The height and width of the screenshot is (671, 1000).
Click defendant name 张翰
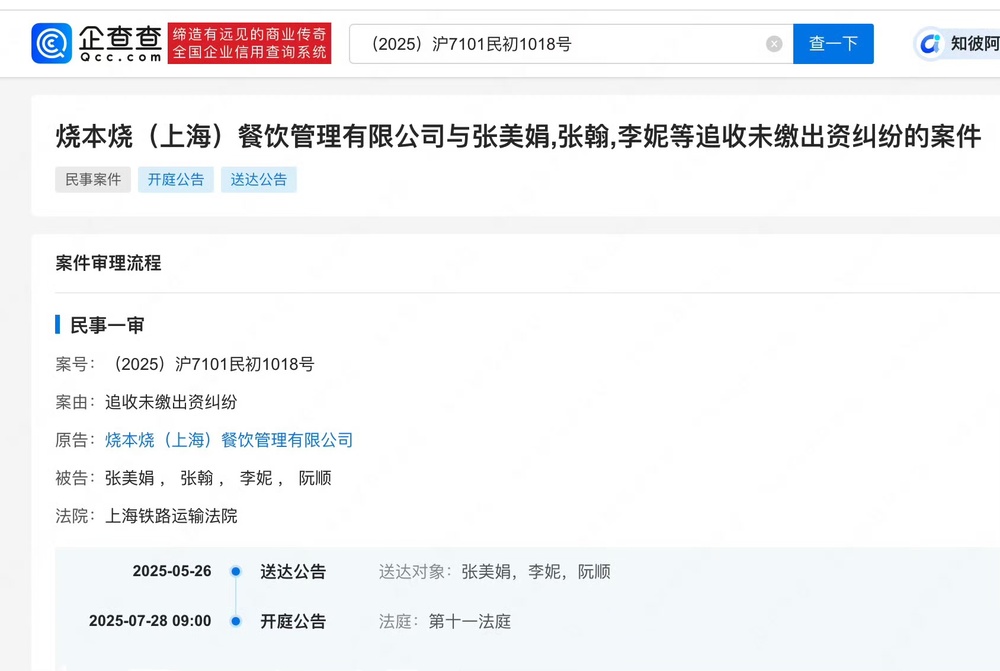tap(196, 478)
